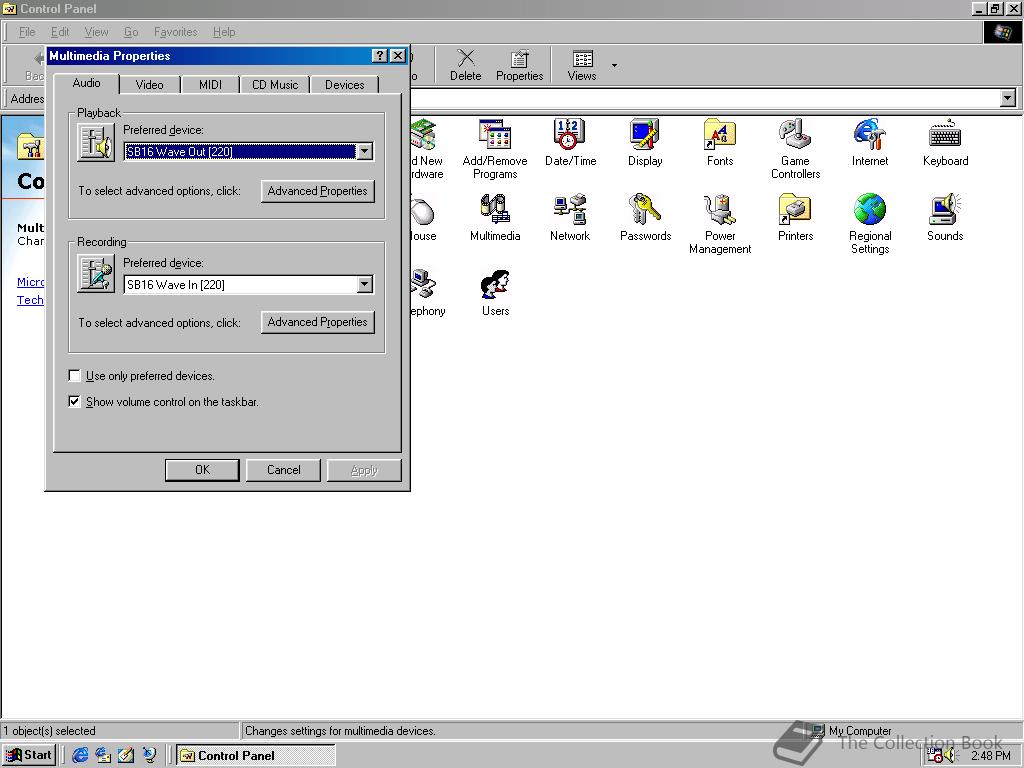
Task: Open the View menu
Action: [96, 32]
